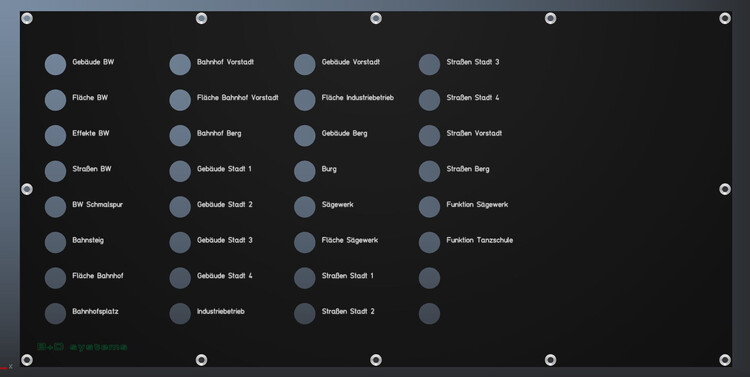Click the "Fläche BW" label text
Image resolution: width=750 pixels, height=377 pixels.
pyautogui.click(x=90, y=98)
